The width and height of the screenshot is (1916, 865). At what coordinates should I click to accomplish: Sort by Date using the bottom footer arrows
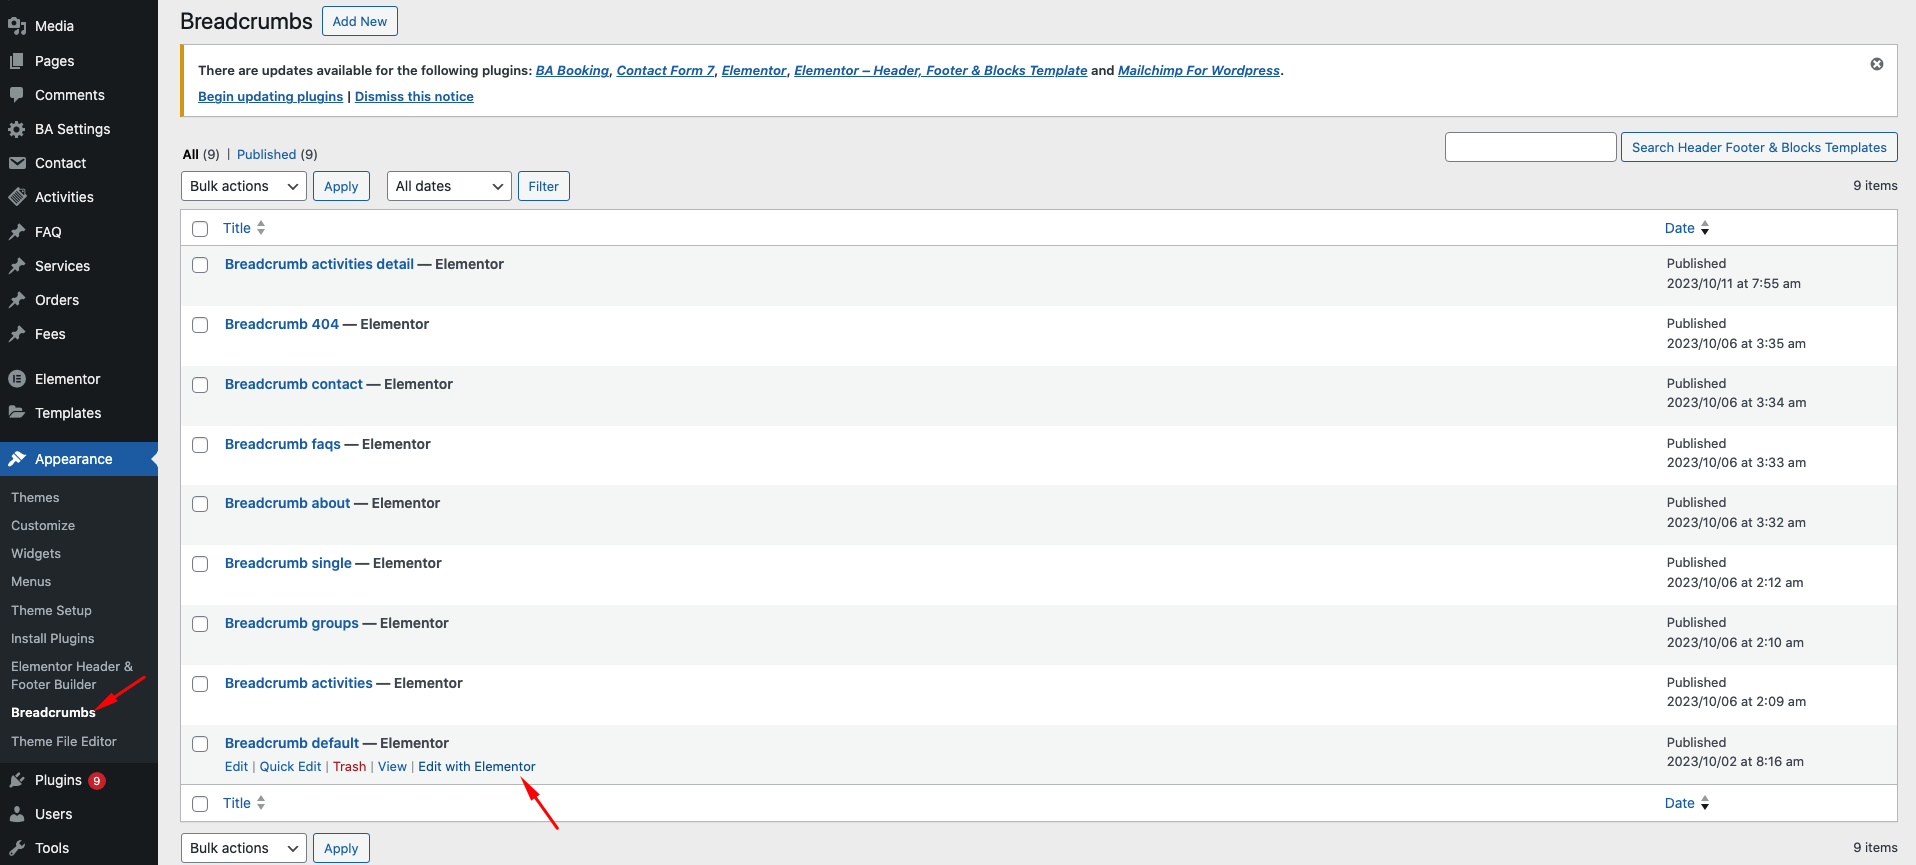click(x=1705, y=803)
